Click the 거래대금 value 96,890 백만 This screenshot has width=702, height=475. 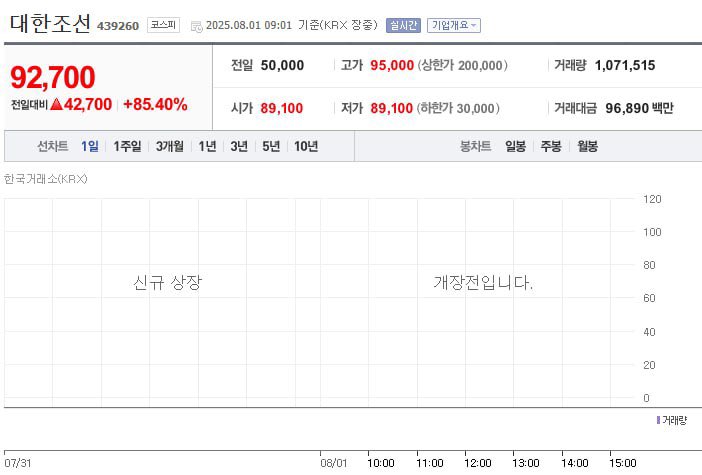(x=639, y=108)
